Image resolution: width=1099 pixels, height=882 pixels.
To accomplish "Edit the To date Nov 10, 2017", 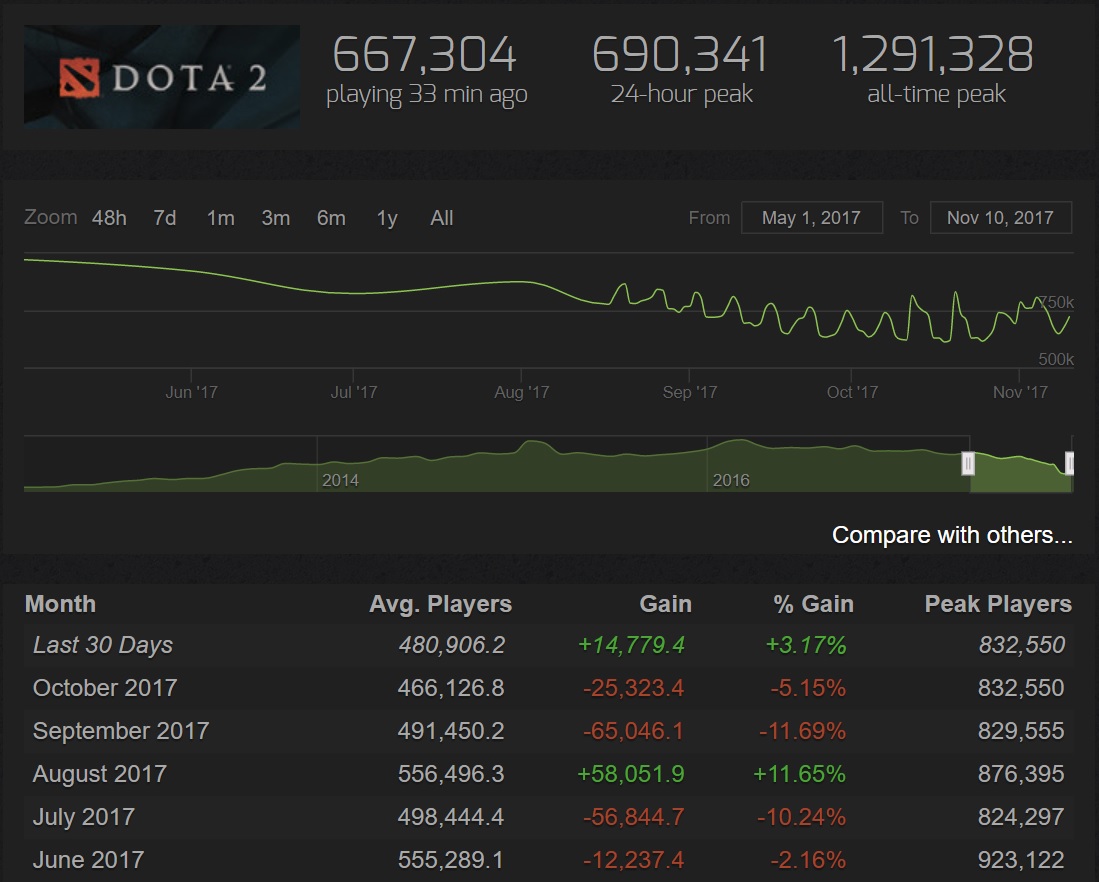I will 1000,217.
